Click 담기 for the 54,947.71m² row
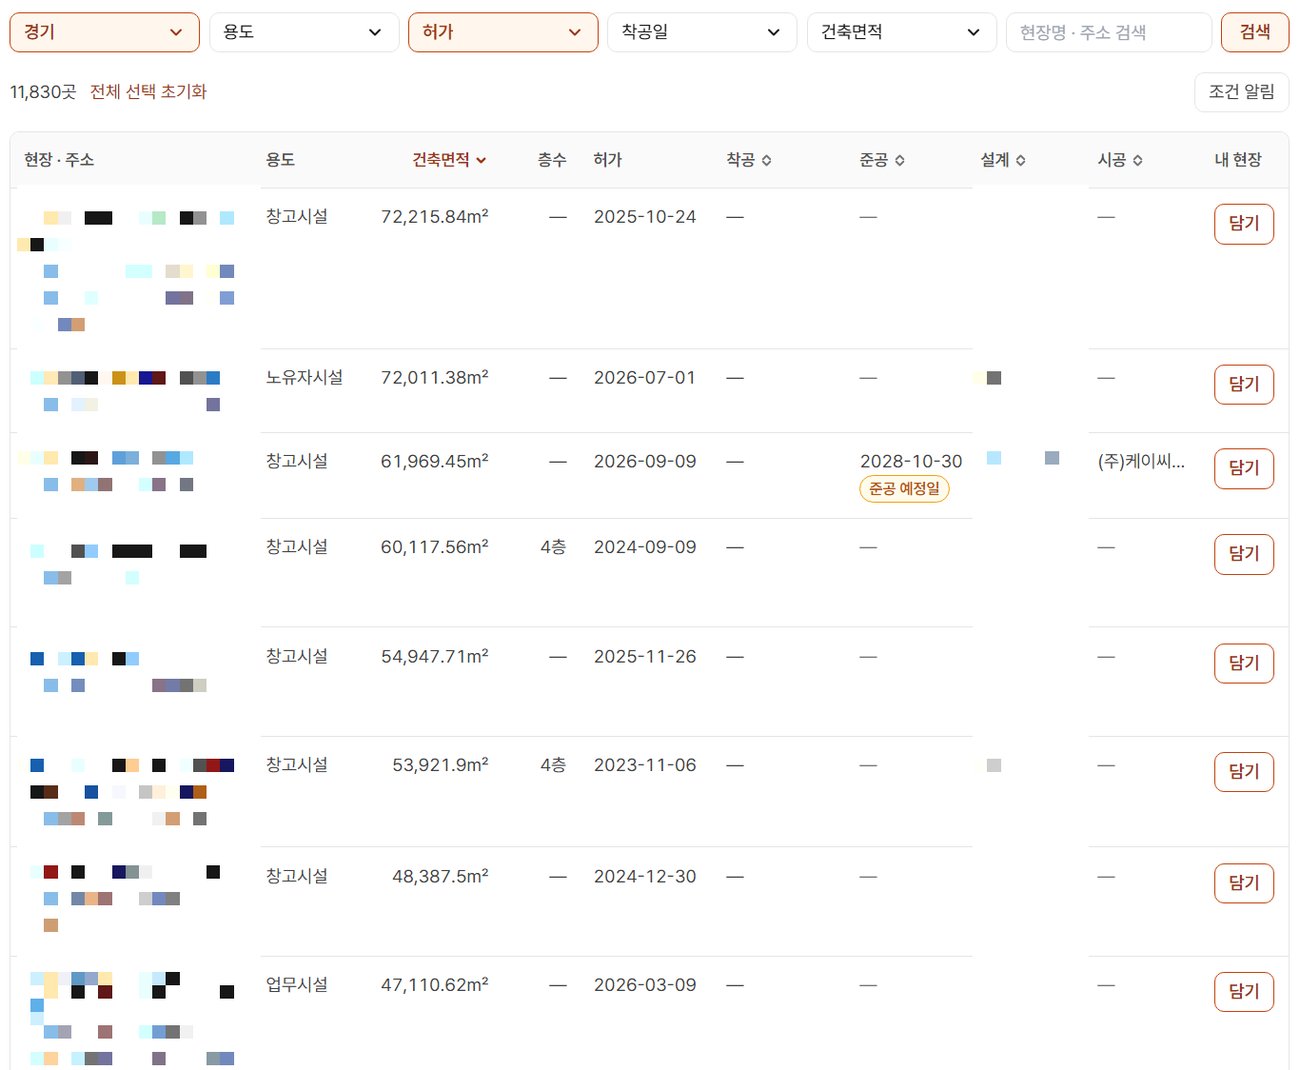Image resolution: width=1300 pixels, height=1070 pixels. click(1244, 663)
